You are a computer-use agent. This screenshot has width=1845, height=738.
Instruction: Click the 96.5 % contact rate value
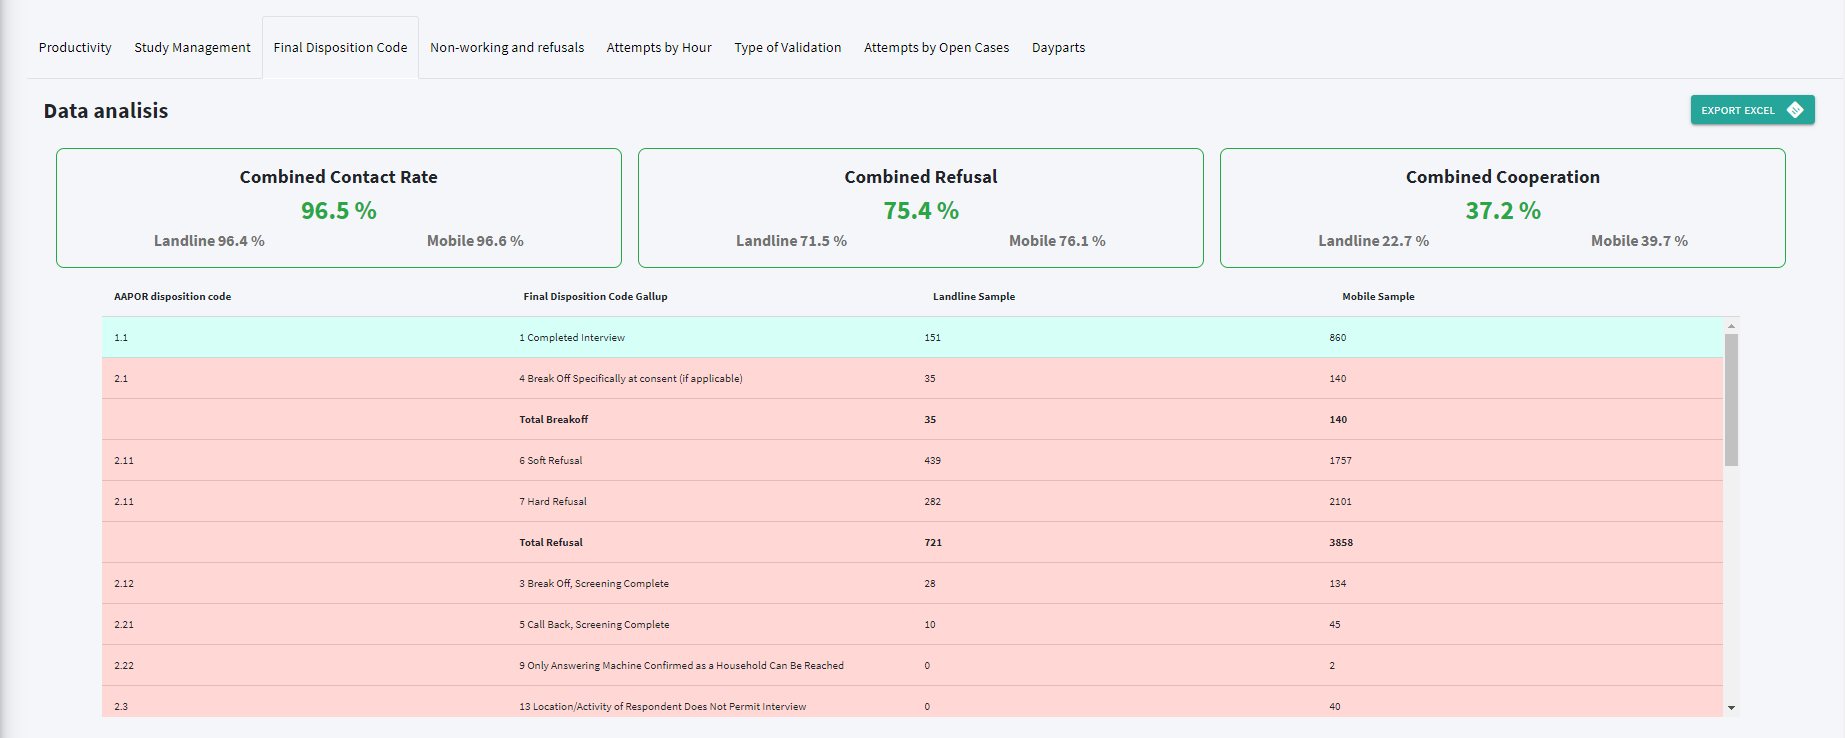point(339,211)
